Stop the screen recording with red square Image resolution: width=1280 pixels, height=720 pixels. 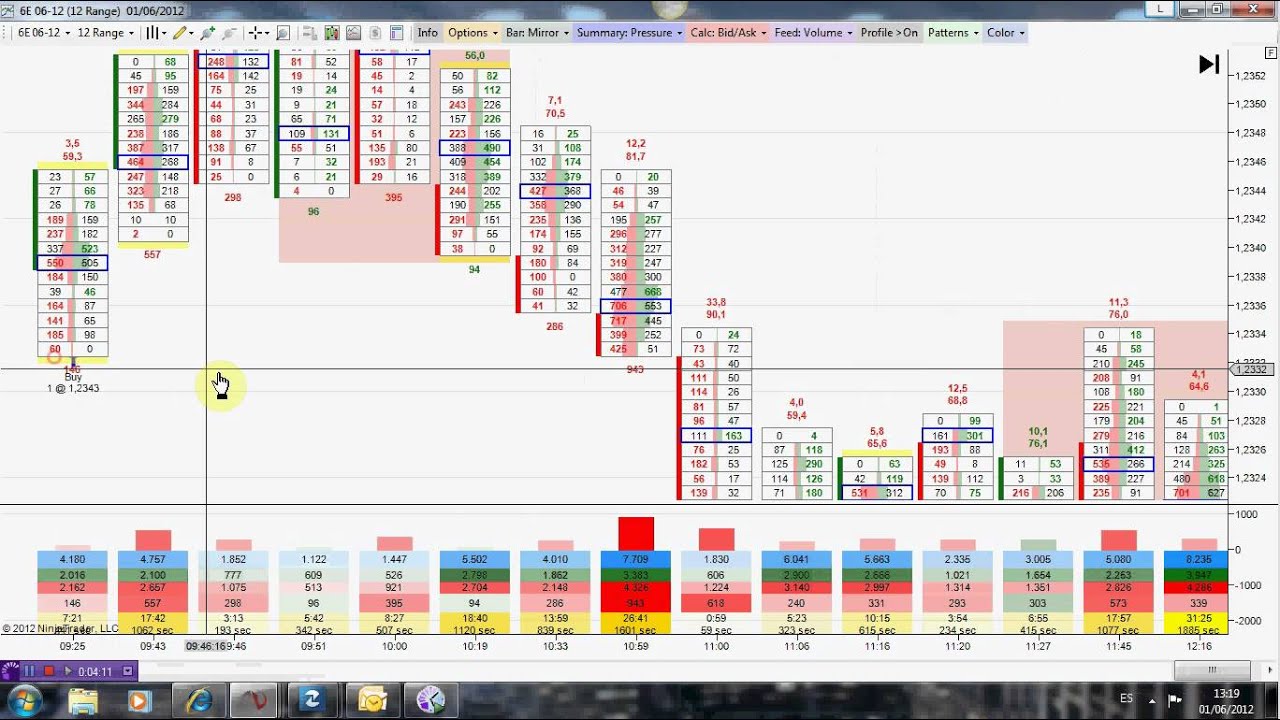(48, 671)
